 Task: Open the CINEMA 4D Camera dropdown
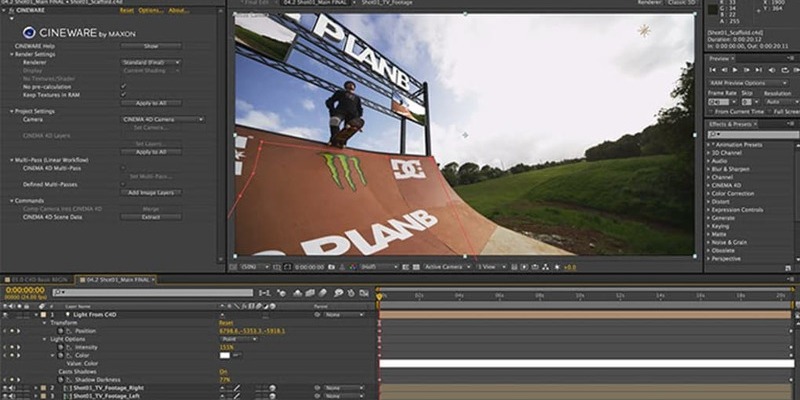(x=163, y=119)
